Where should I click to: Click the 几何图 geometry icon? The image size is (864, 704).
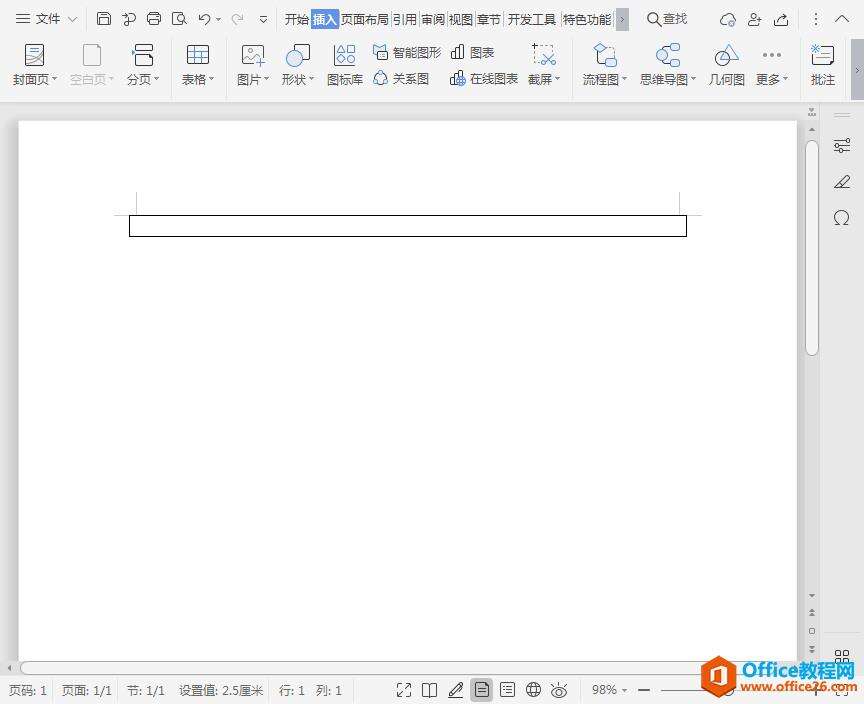727,64
